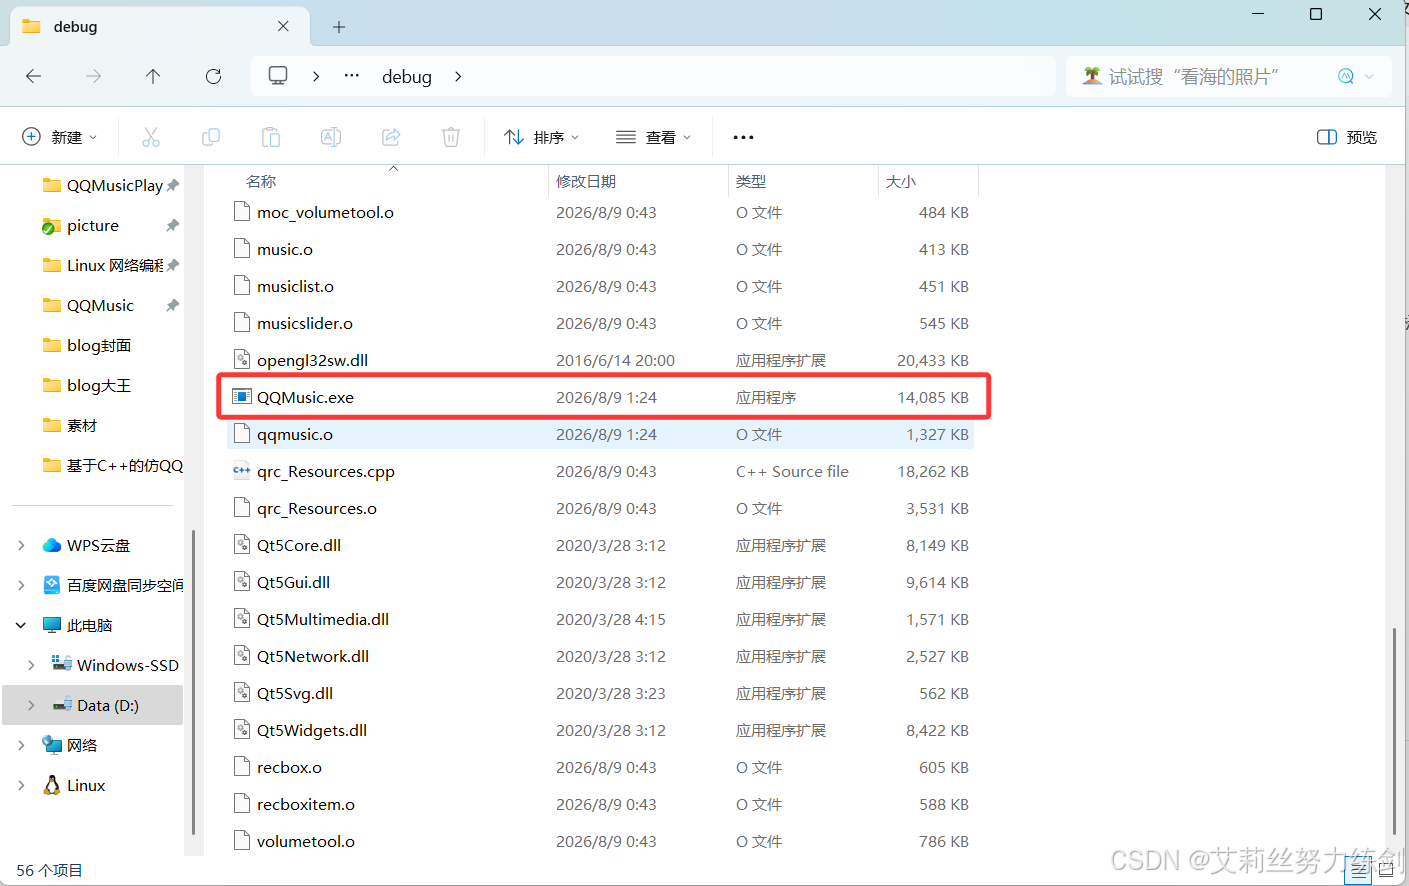Add a new File Explorer tab

click(339, 27)
